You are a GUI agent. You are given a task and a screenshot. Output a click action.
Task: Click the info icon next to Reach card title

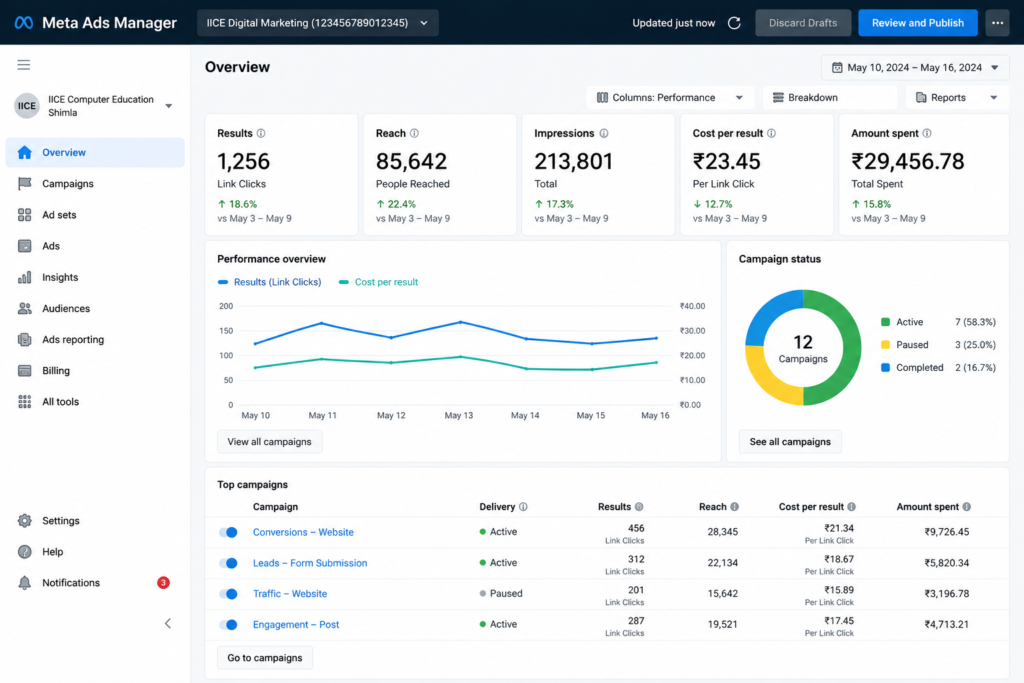click(414, 133)
